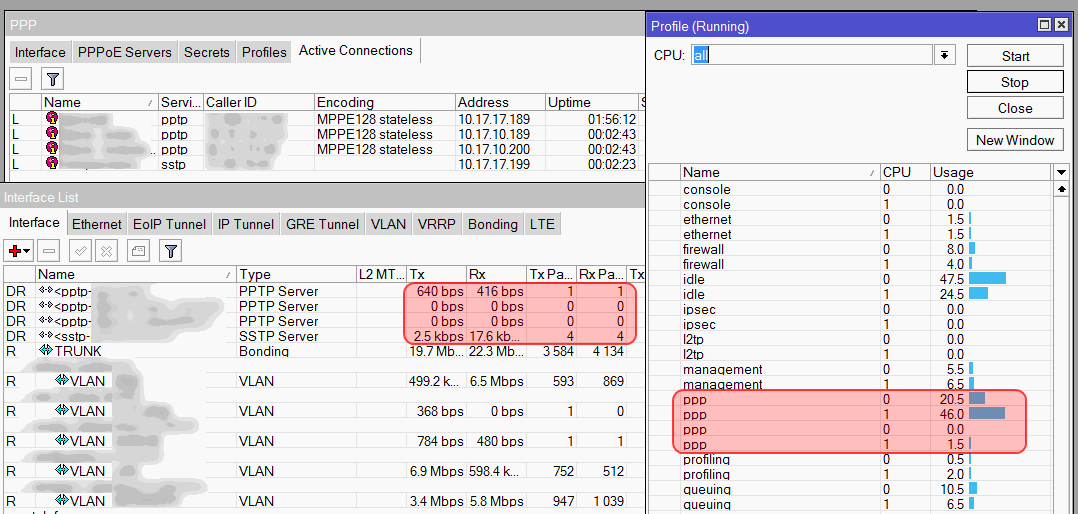Open the GRE Tunnel tab
Screen dimensions: 1078x514
[322, 224]
